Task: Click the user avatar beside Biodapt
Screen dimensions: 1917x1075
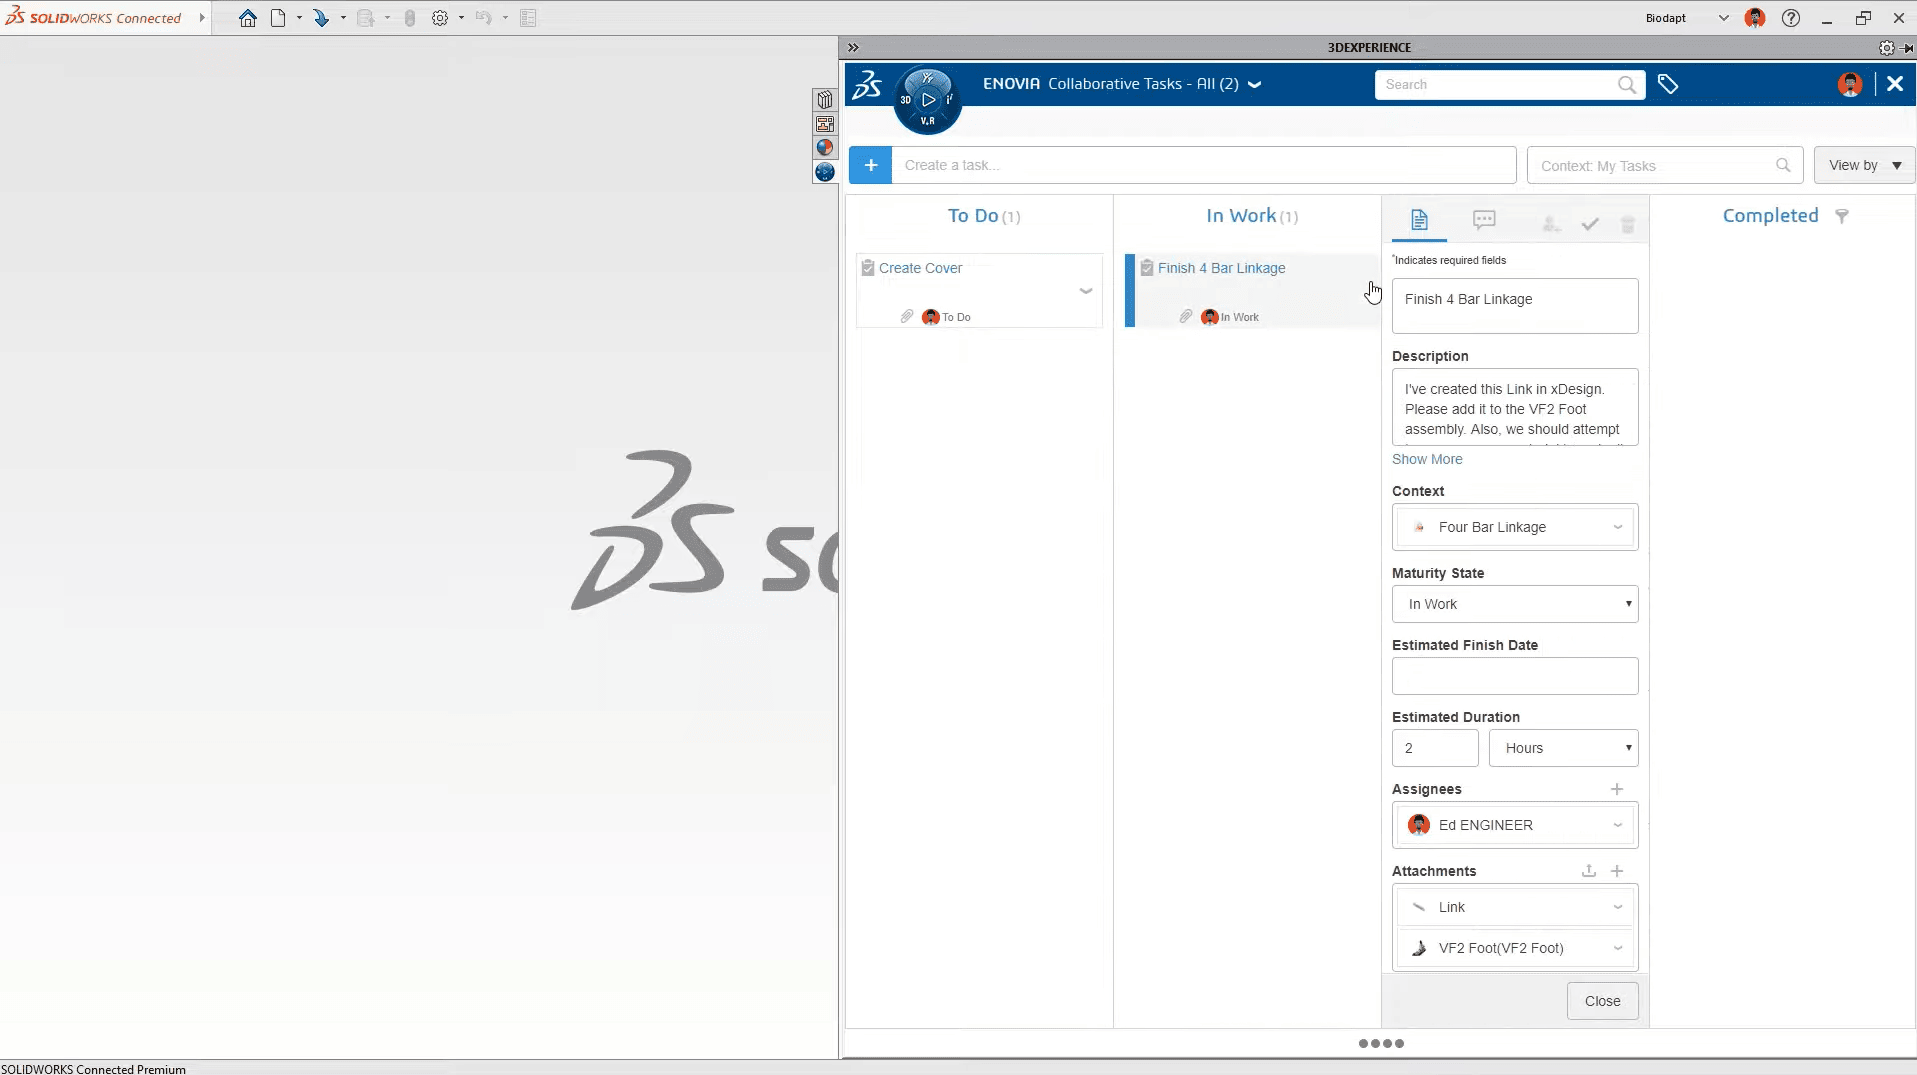Action: coord(1755,18)
